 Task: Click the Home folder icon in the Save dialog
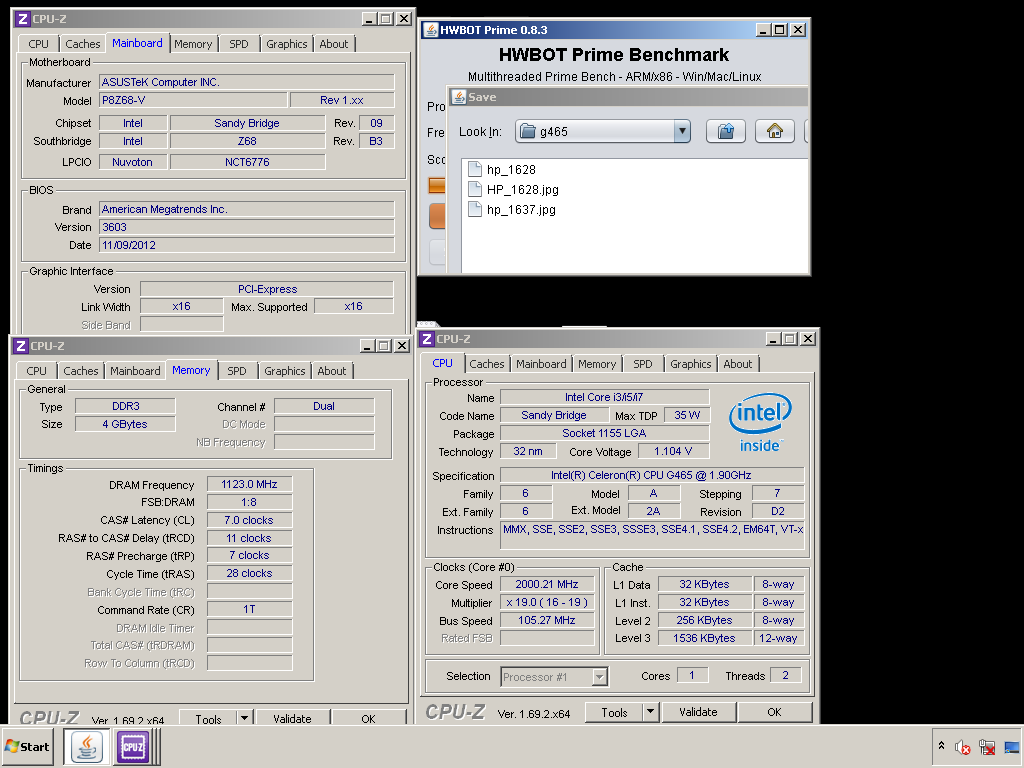pos(775,131)
